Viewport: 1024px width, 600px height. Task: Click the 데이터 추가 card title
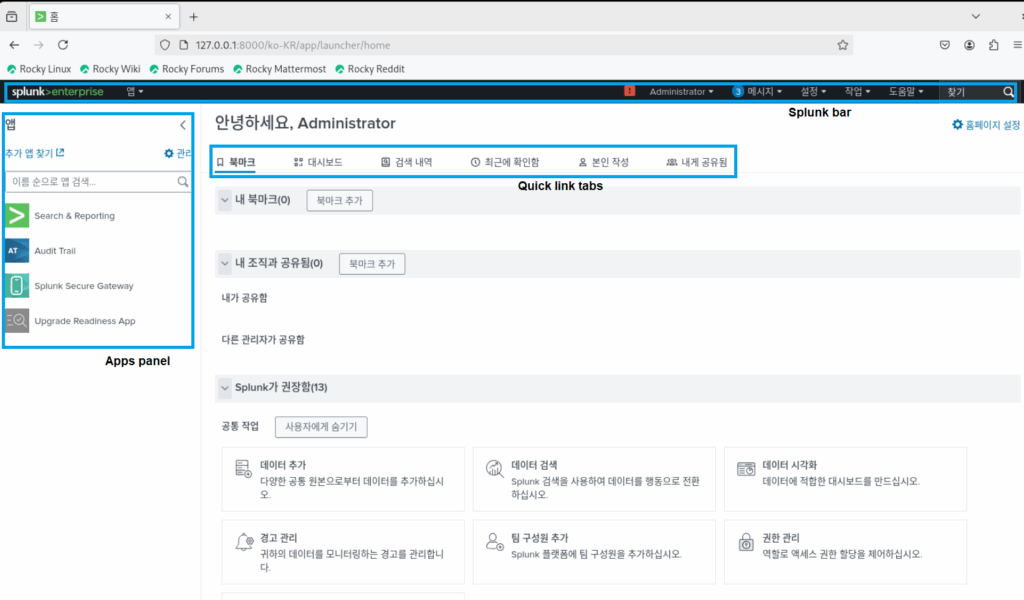[283, 465]
